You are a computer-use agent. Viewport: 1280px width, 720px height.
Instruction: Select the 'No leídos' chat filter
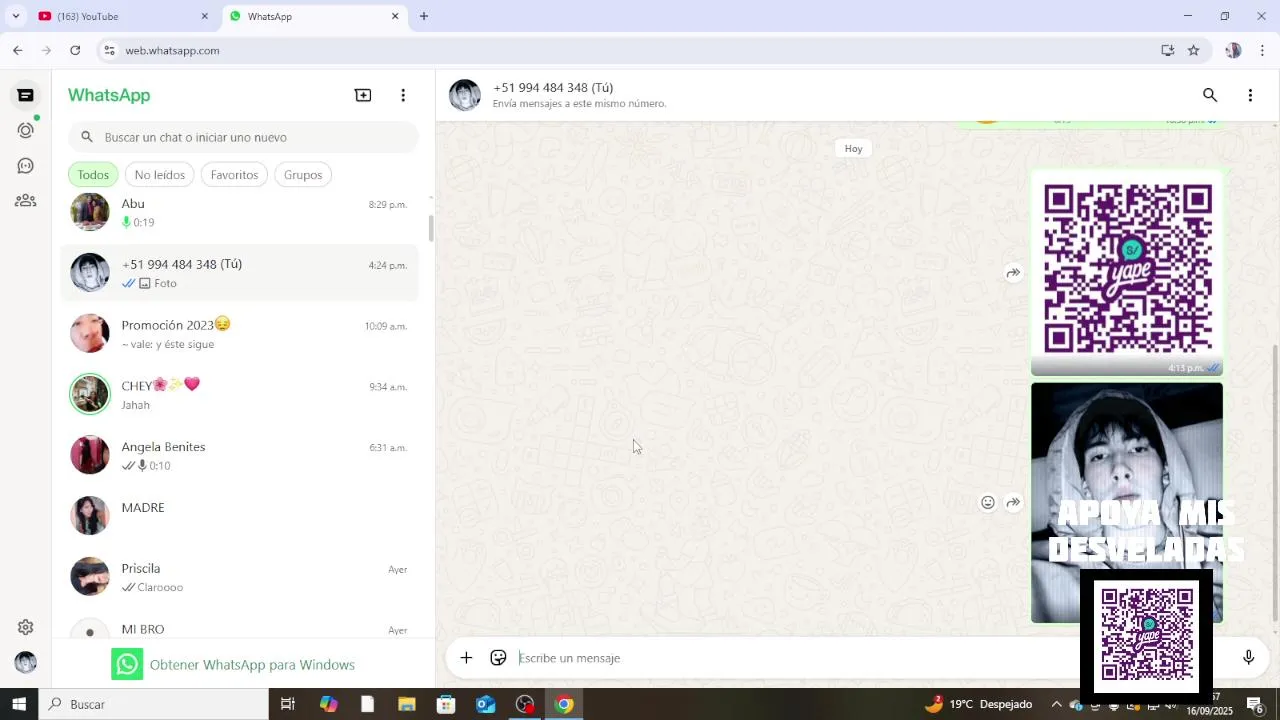[160, 175]
